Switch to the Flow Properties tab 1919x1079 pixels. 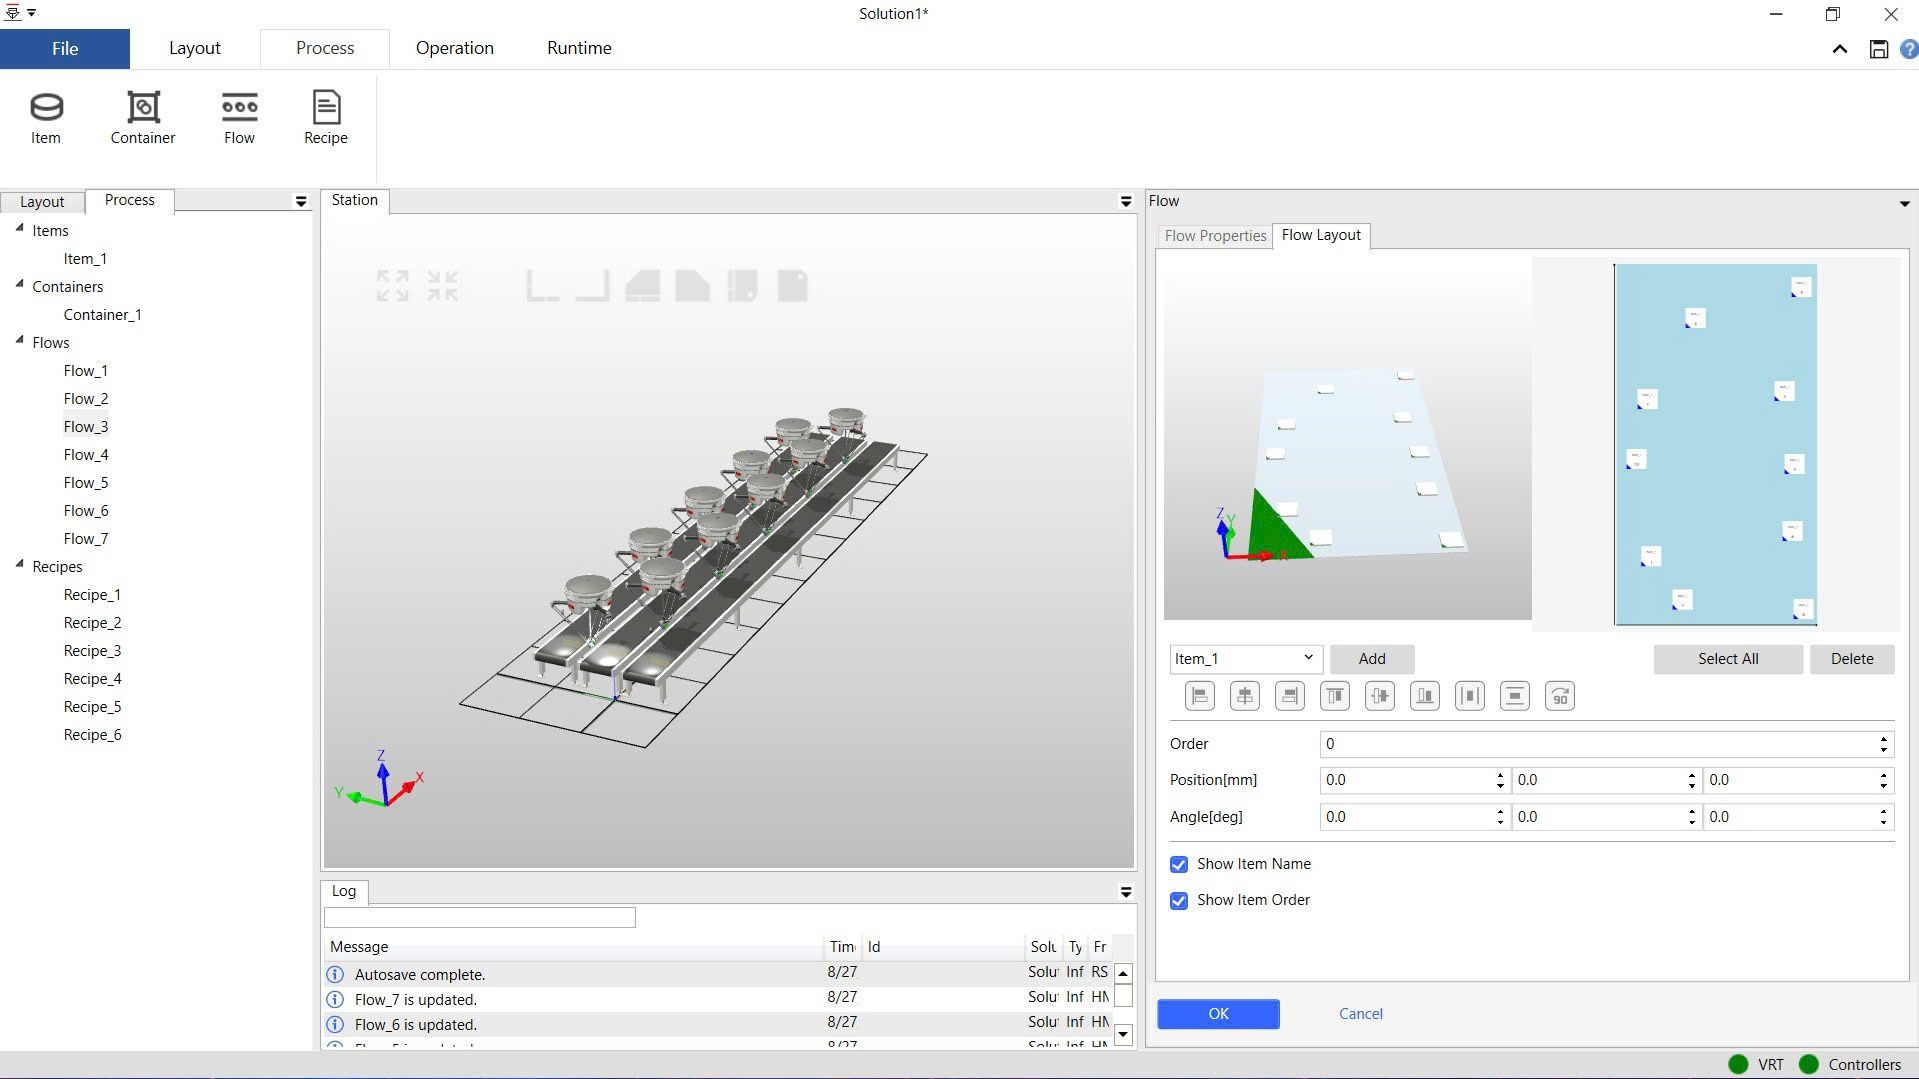1215,236
